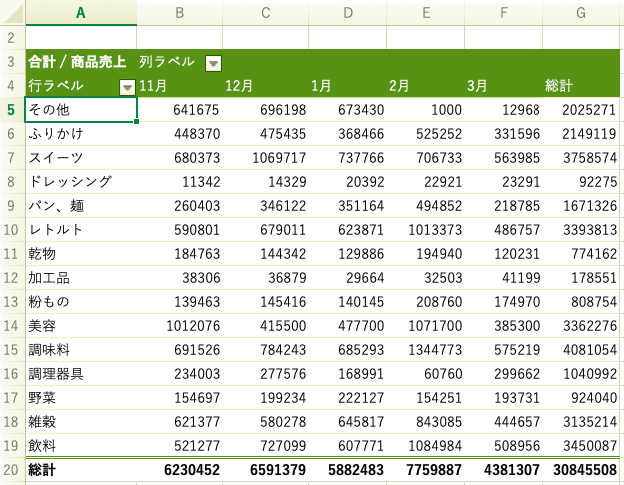Select column C header
Screen dimensions: 624x485
tap(265, 13)
